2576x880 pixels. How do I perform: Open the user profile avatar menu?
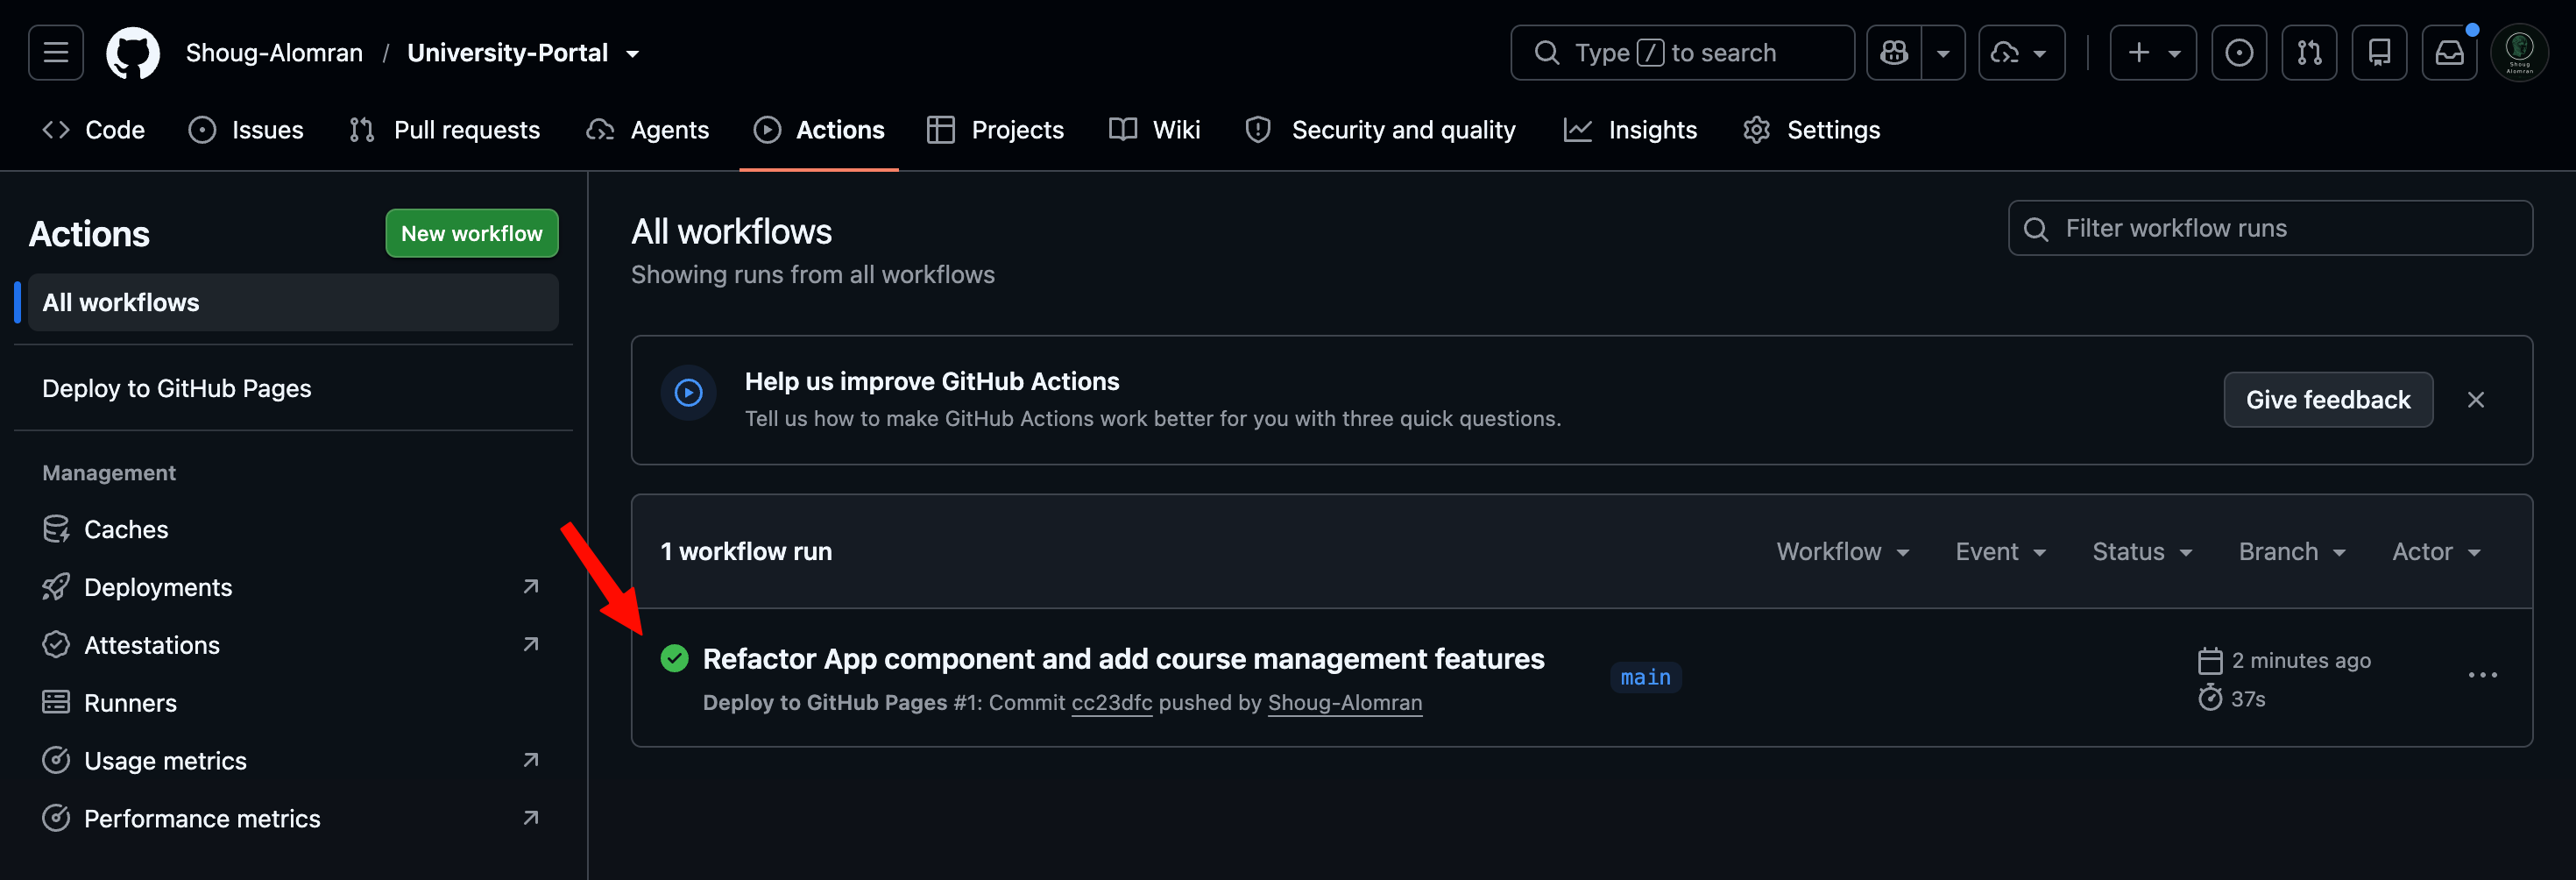click(2519, 53)
